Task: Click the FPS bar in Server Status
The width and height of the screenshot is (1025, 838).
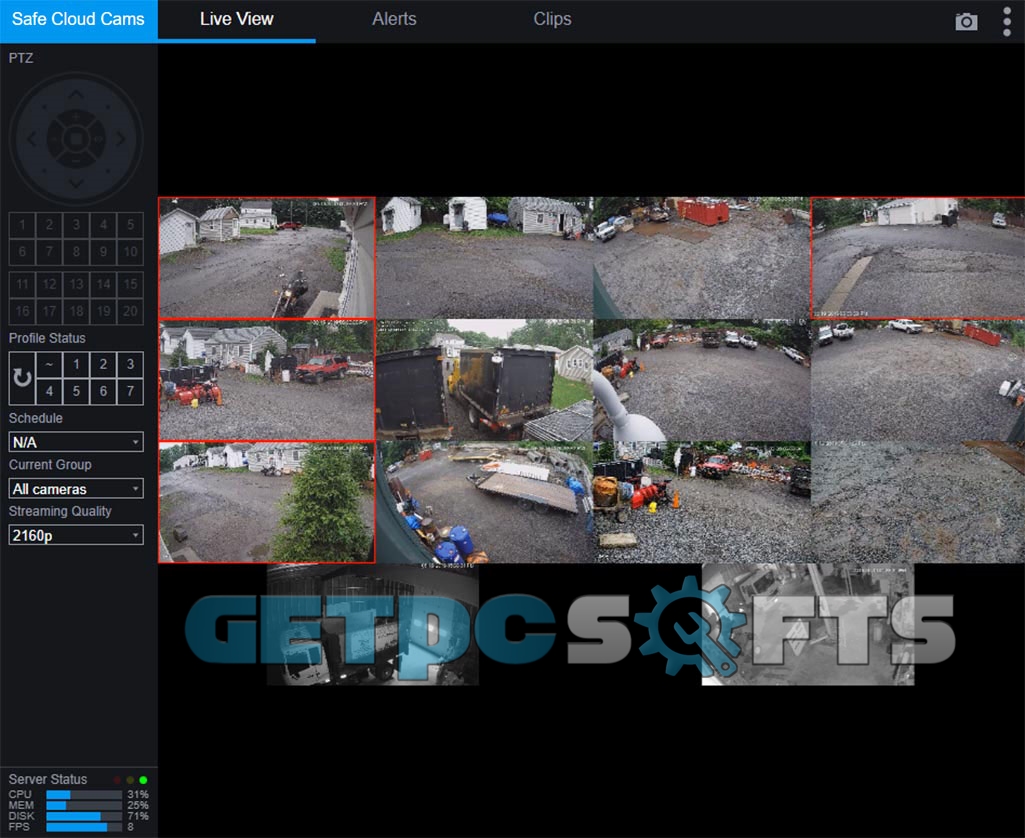Action: pyautogui.click(x=84, y=827)
